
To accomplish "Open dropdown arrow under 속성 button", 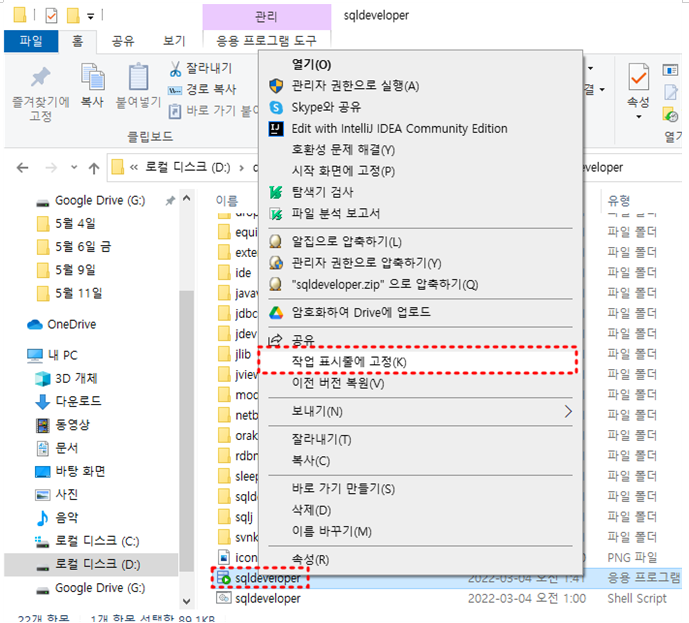I will pos(638,117).
